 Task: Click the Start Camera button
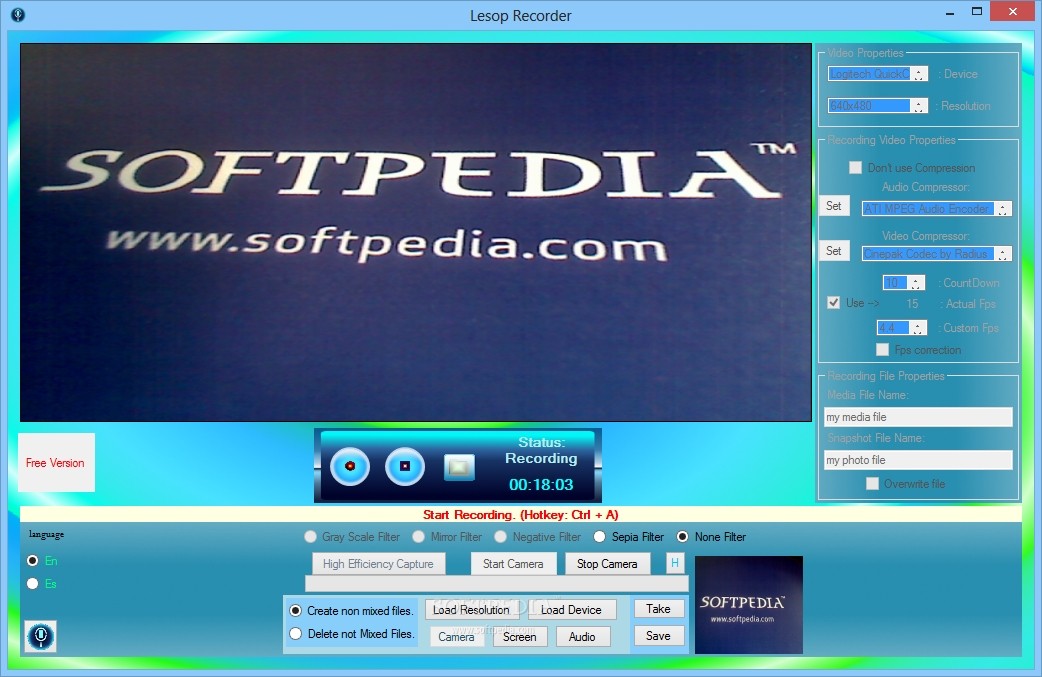tap(513, 563)
